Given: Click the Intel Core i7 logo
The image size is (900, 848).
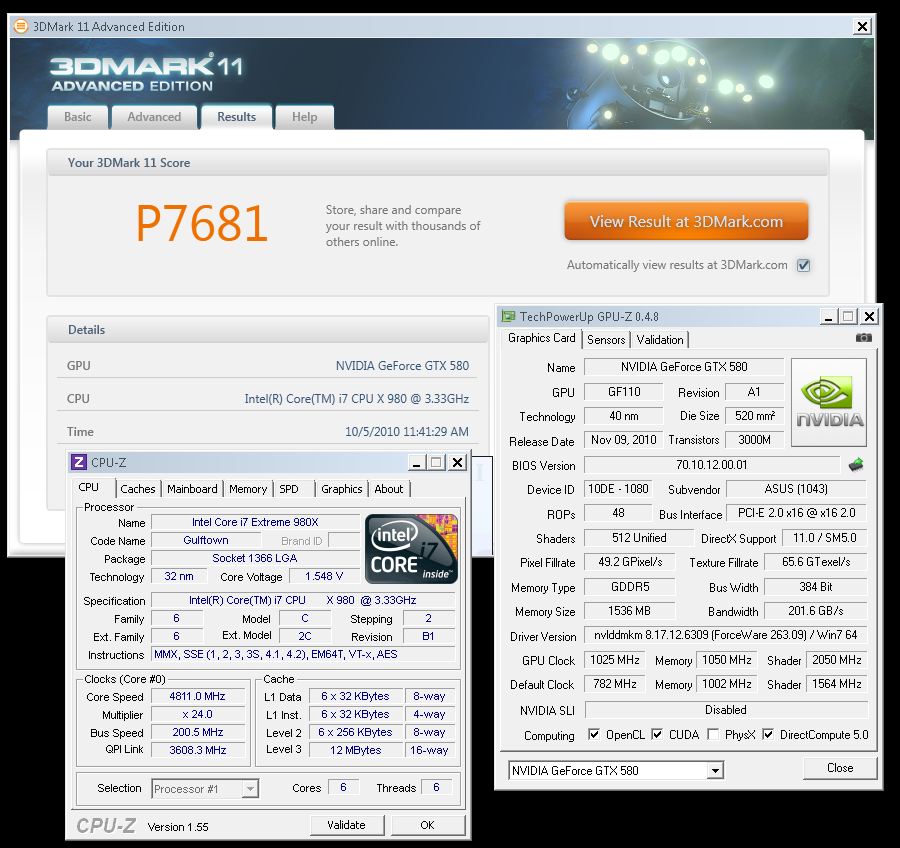Looking at the screenshot, I should click(412, 549).
